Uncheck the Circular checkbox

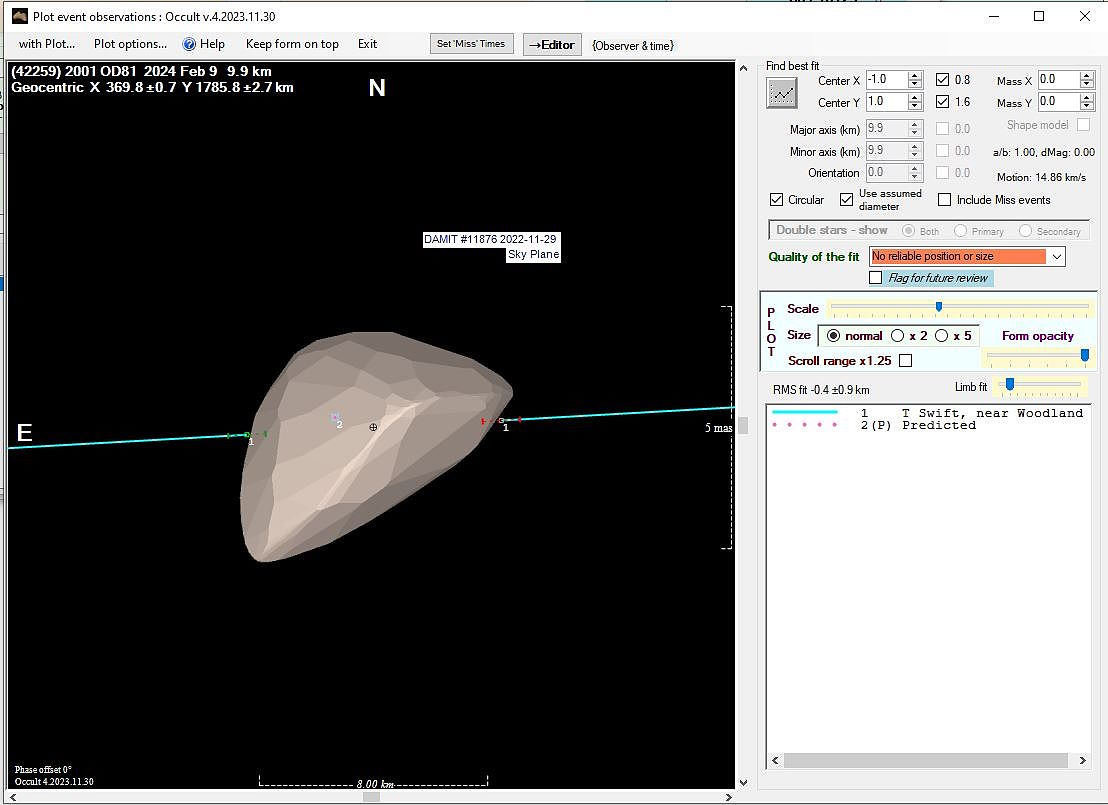[x=777, y=200]
